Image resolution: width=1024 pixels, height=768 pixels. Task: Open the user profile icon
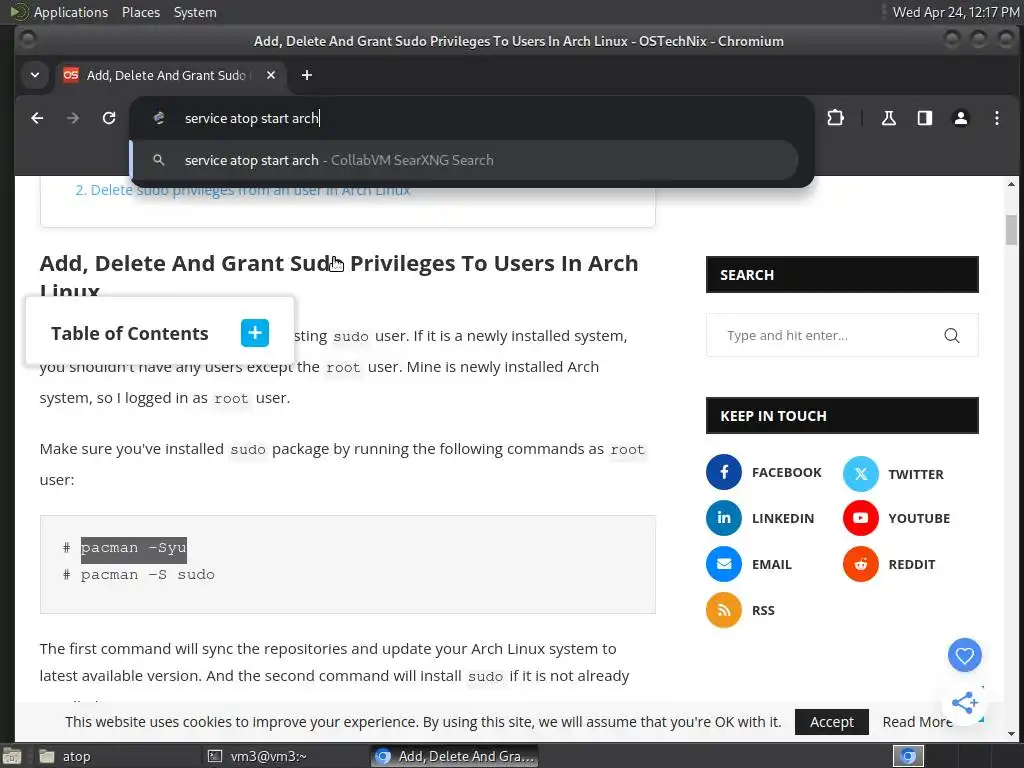click(961, 118)
